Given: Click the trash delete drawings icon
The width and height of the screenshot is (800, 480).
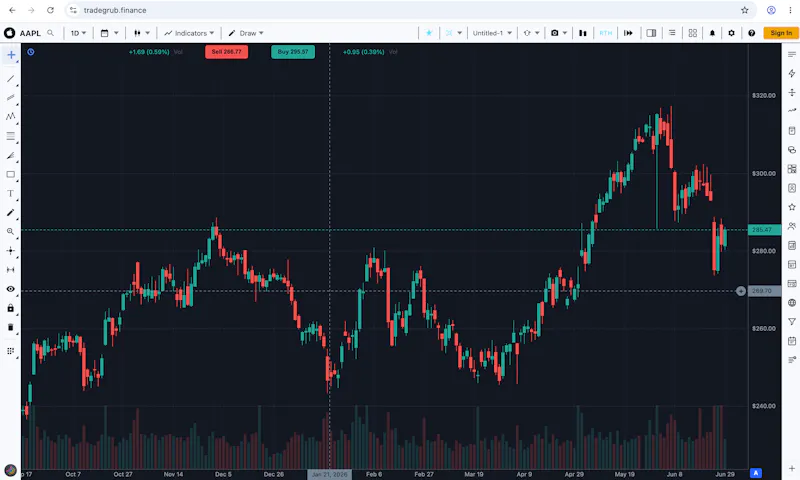Looking at the screenshot, I should point(10,327).
